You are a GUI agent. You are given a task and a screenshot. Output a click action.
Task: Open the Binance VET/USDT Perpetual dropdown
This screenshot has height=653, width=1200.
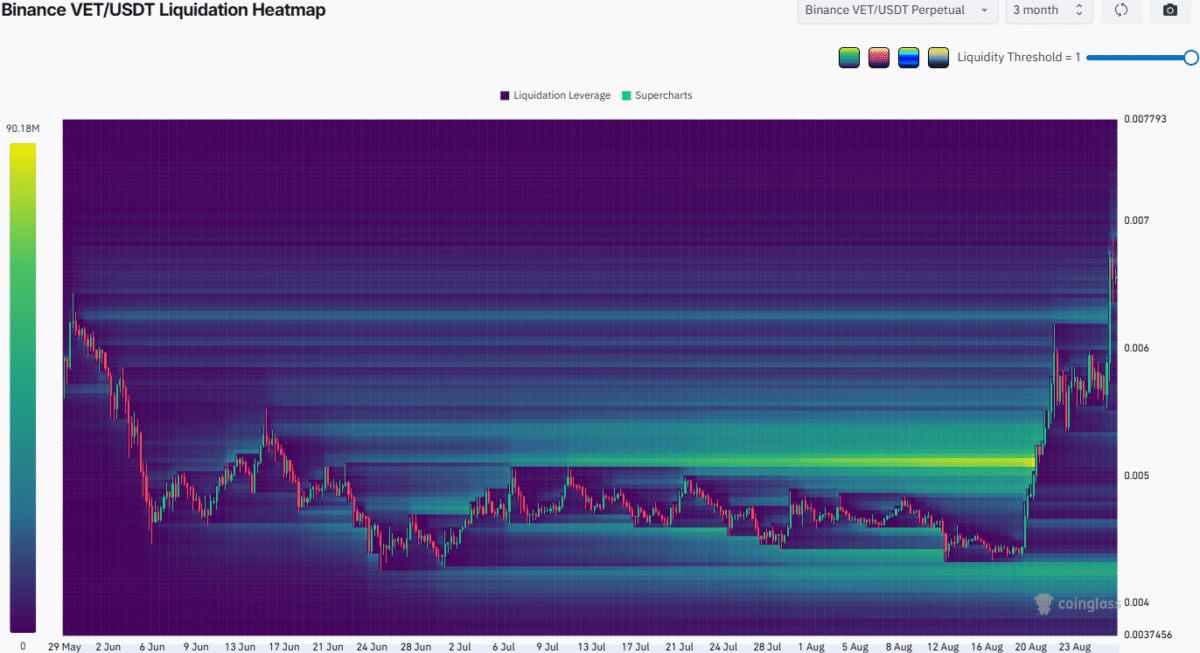(897, 10)
